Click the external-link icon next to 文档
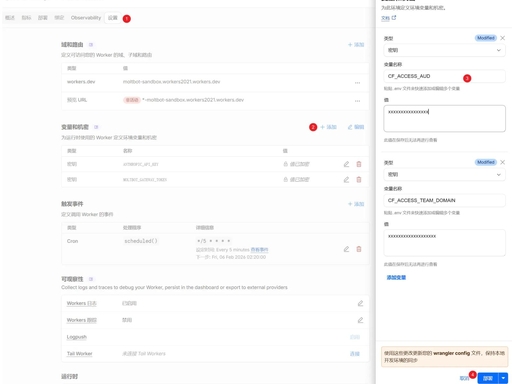The image size is (512, 384). pos(394,18)
